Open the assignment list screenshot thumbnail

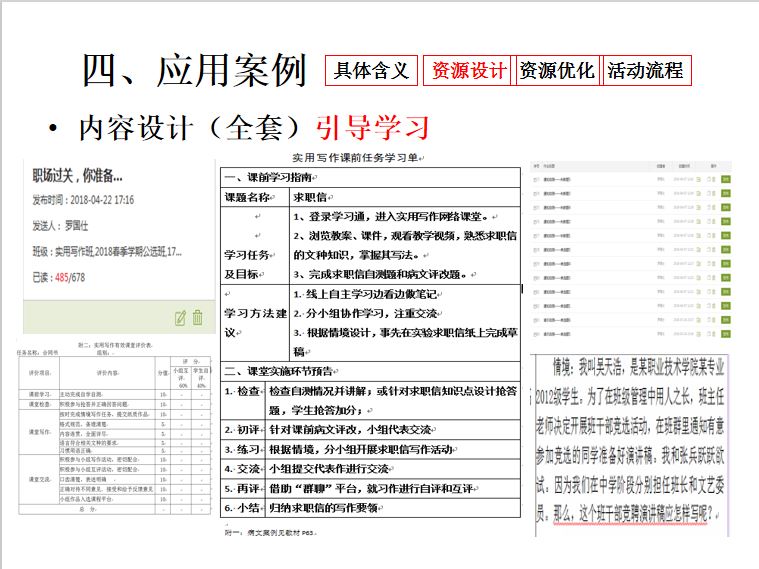coord(631,250)
